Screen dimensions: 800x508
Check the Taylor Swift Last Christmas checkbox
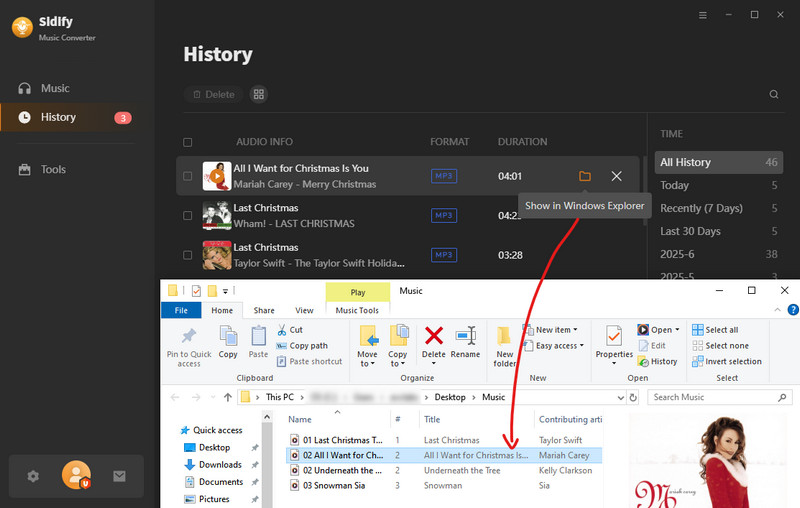click(188, 255)
